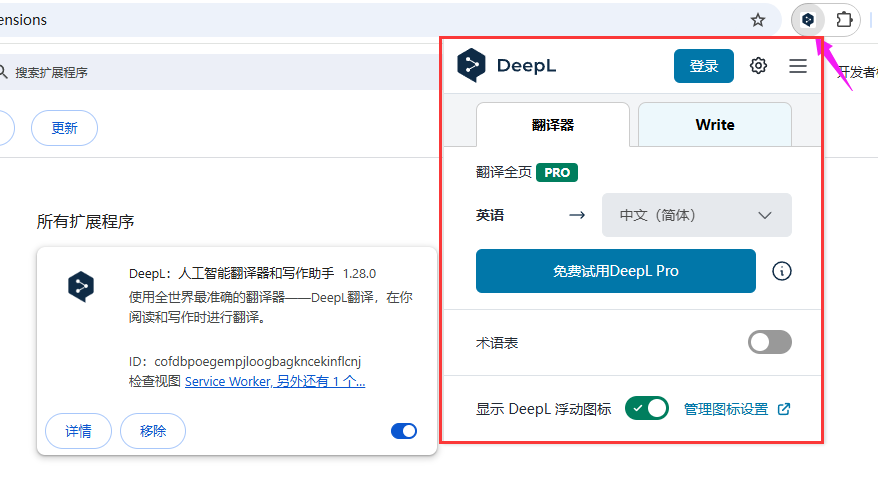Image resolution: width=878 pixels, height=490 pixels.
Task: Click 免费试用DeepL Pro button
Action: [x=615, y=271]
